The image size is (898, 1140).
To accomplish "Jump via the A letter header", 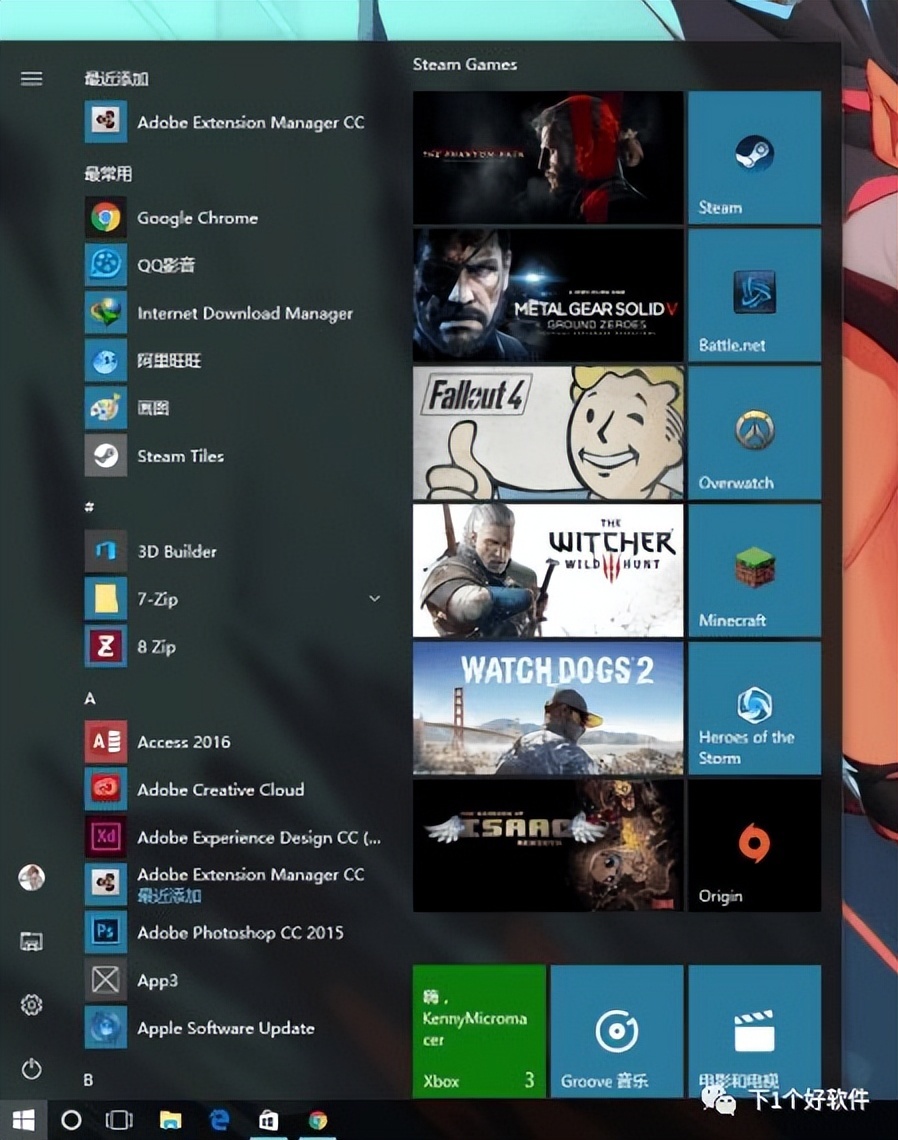I will pos(89,698).
